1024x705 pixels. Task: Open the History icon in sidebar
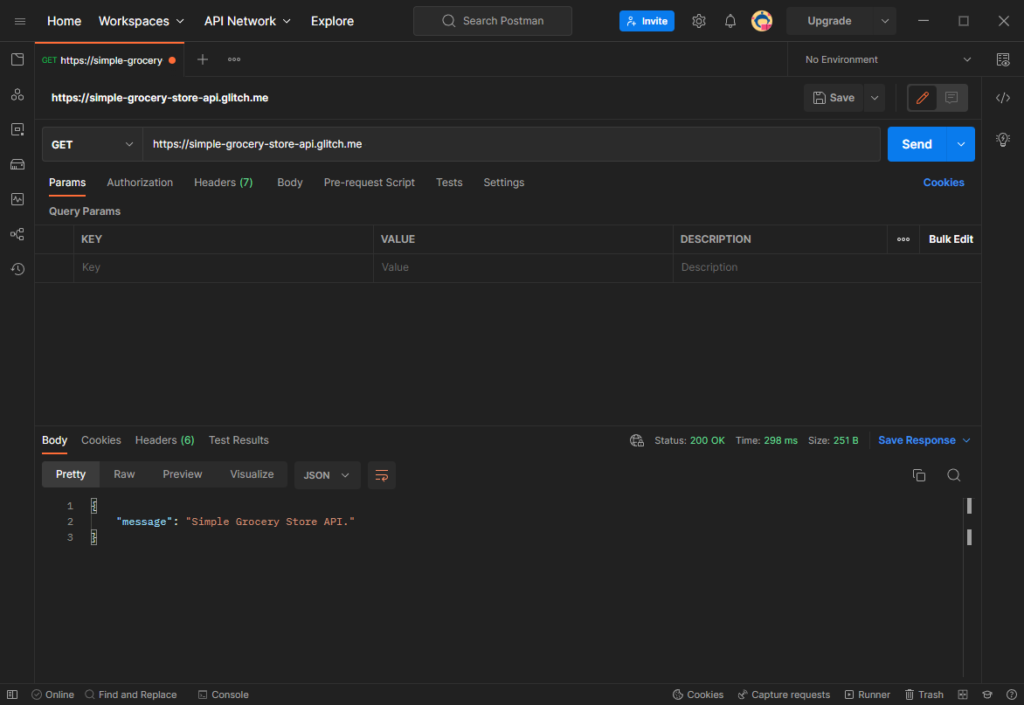coord(17,269)
